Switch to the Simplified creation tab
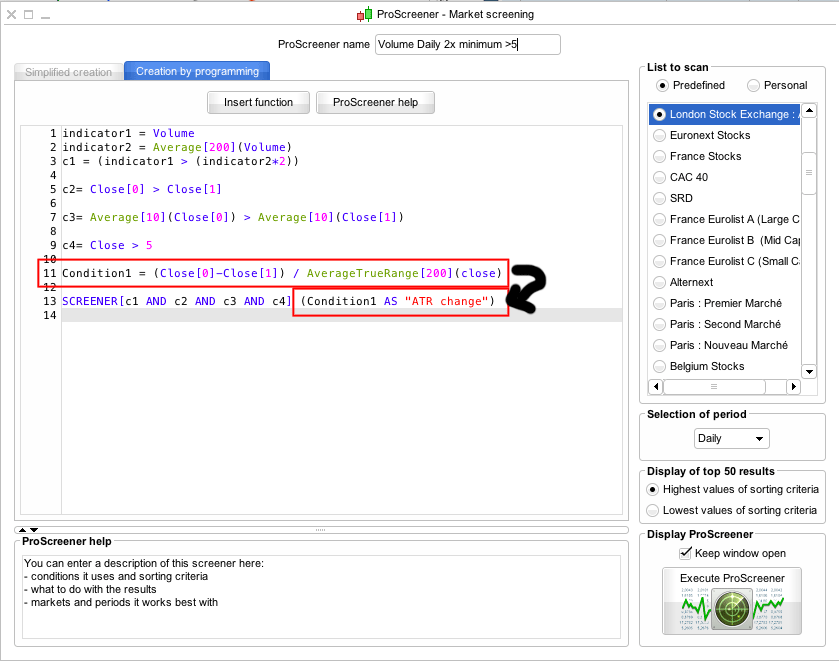The width and height of the screenshot is (839, 661). pyautogui.click(x=68, y=72)
